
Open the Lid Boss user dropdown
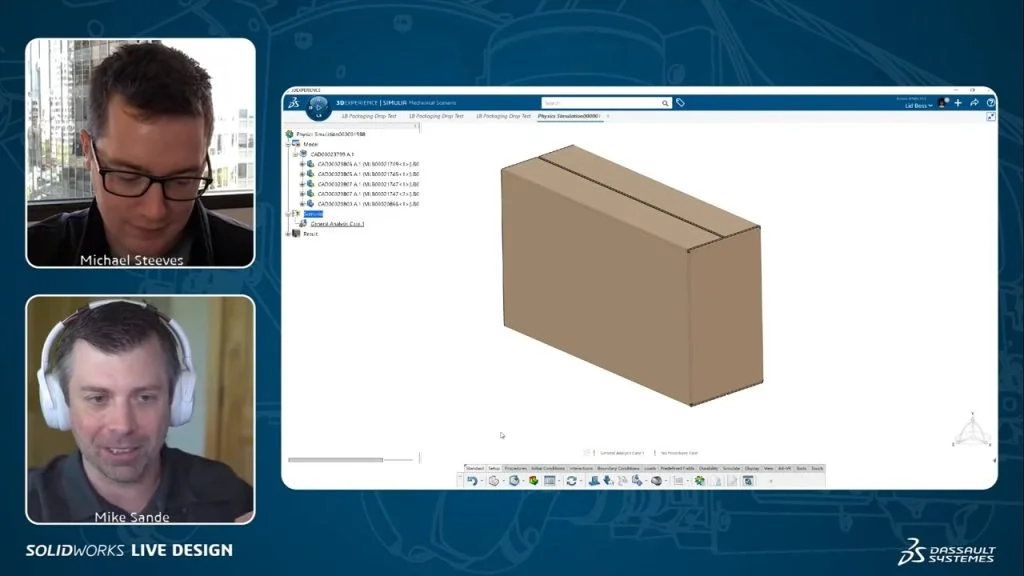click(x=918, y=106)
